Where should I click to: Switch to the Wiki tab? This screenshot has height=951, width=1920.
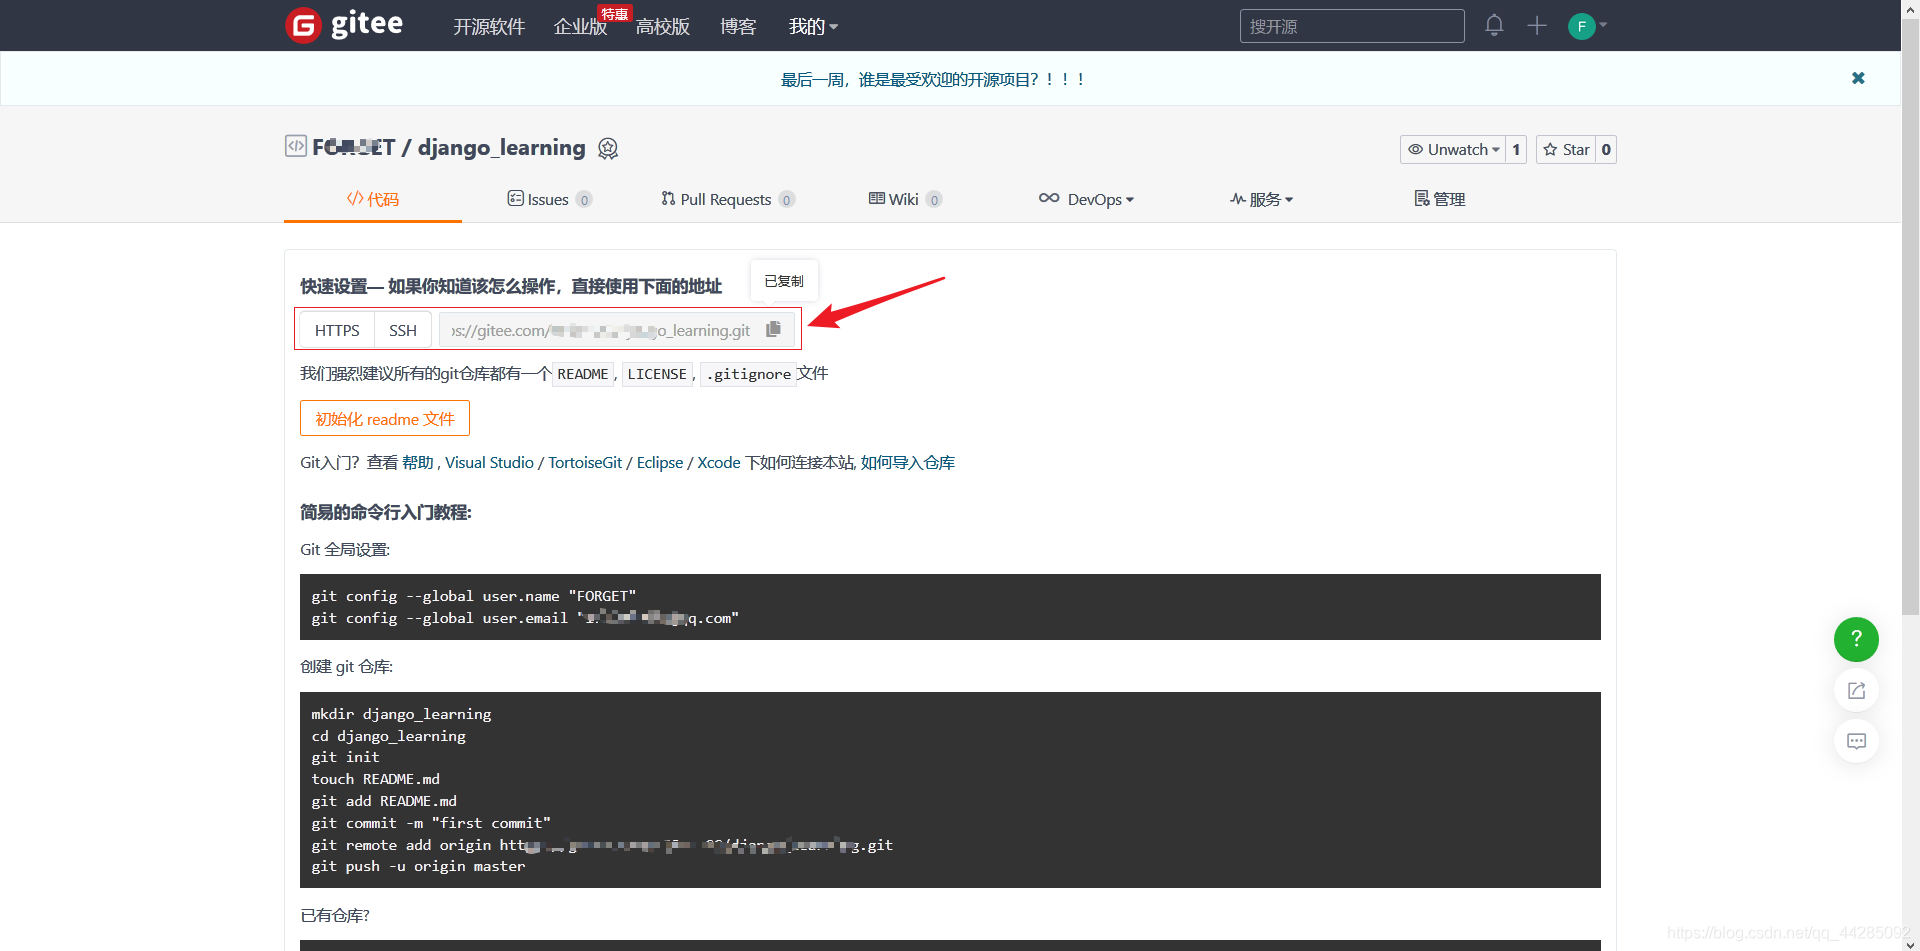pos(904,199)
